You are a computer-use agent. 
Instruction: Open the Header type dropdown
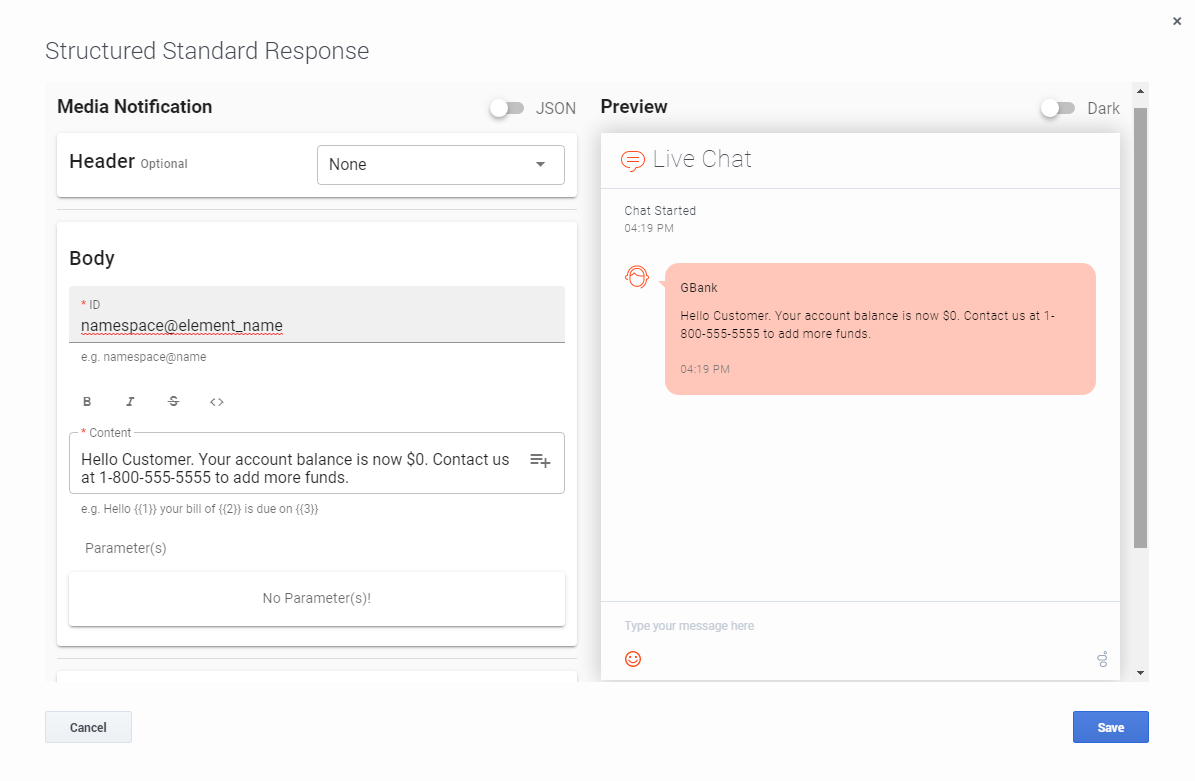coord(440,165)
